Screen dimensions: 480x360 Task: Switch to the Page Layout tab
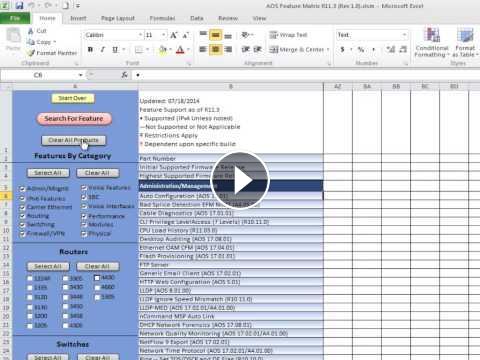tap(118, 18)
